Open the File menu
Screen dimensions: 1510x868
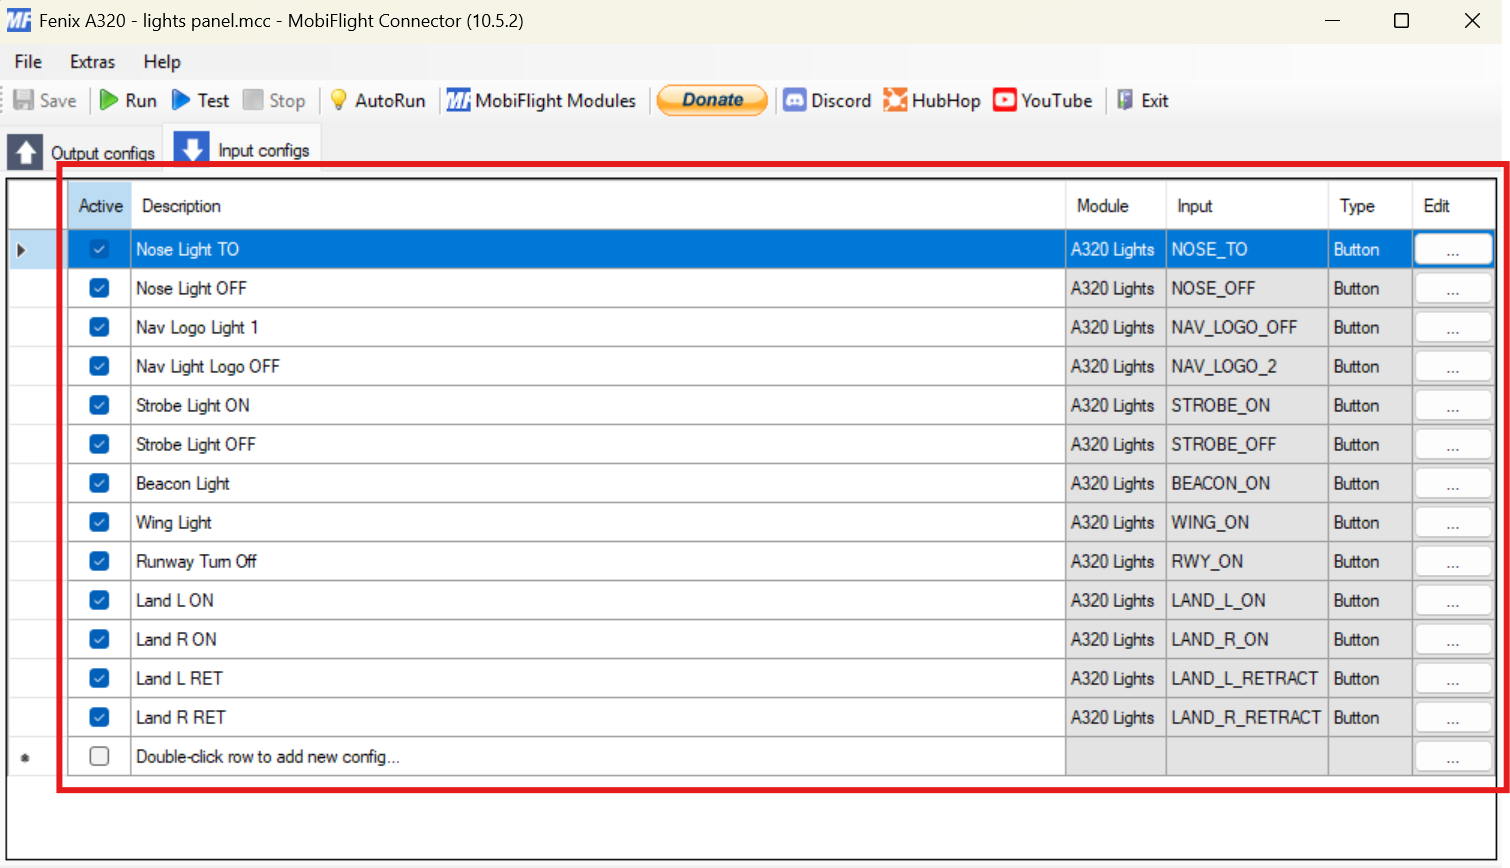[28, 62]
